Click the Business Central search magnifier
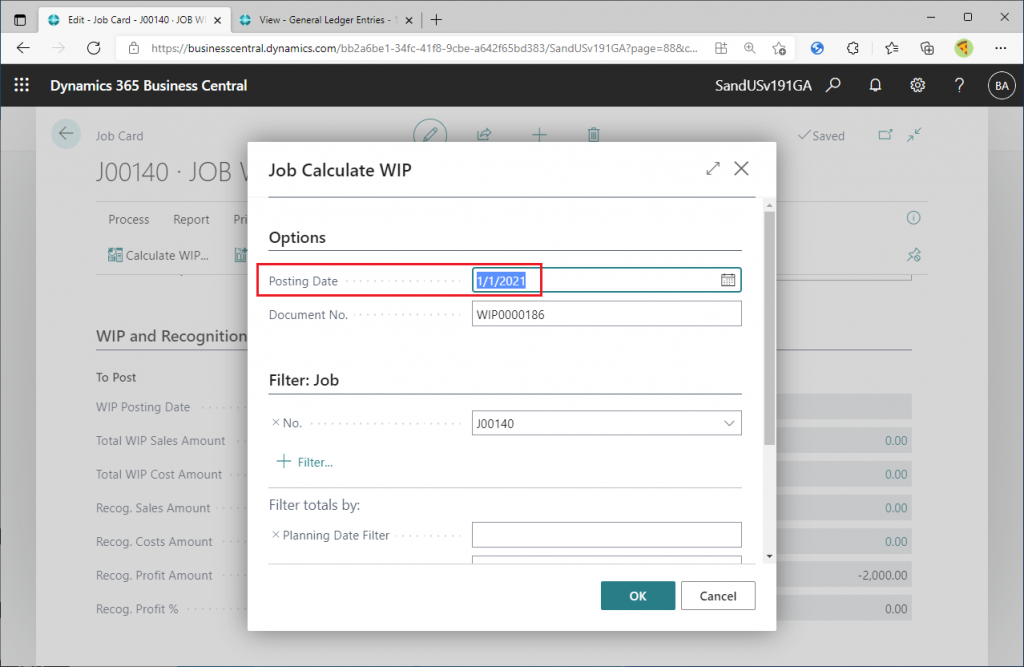The width and height of the screenshot is (1024, 667). tap(833, 85)
